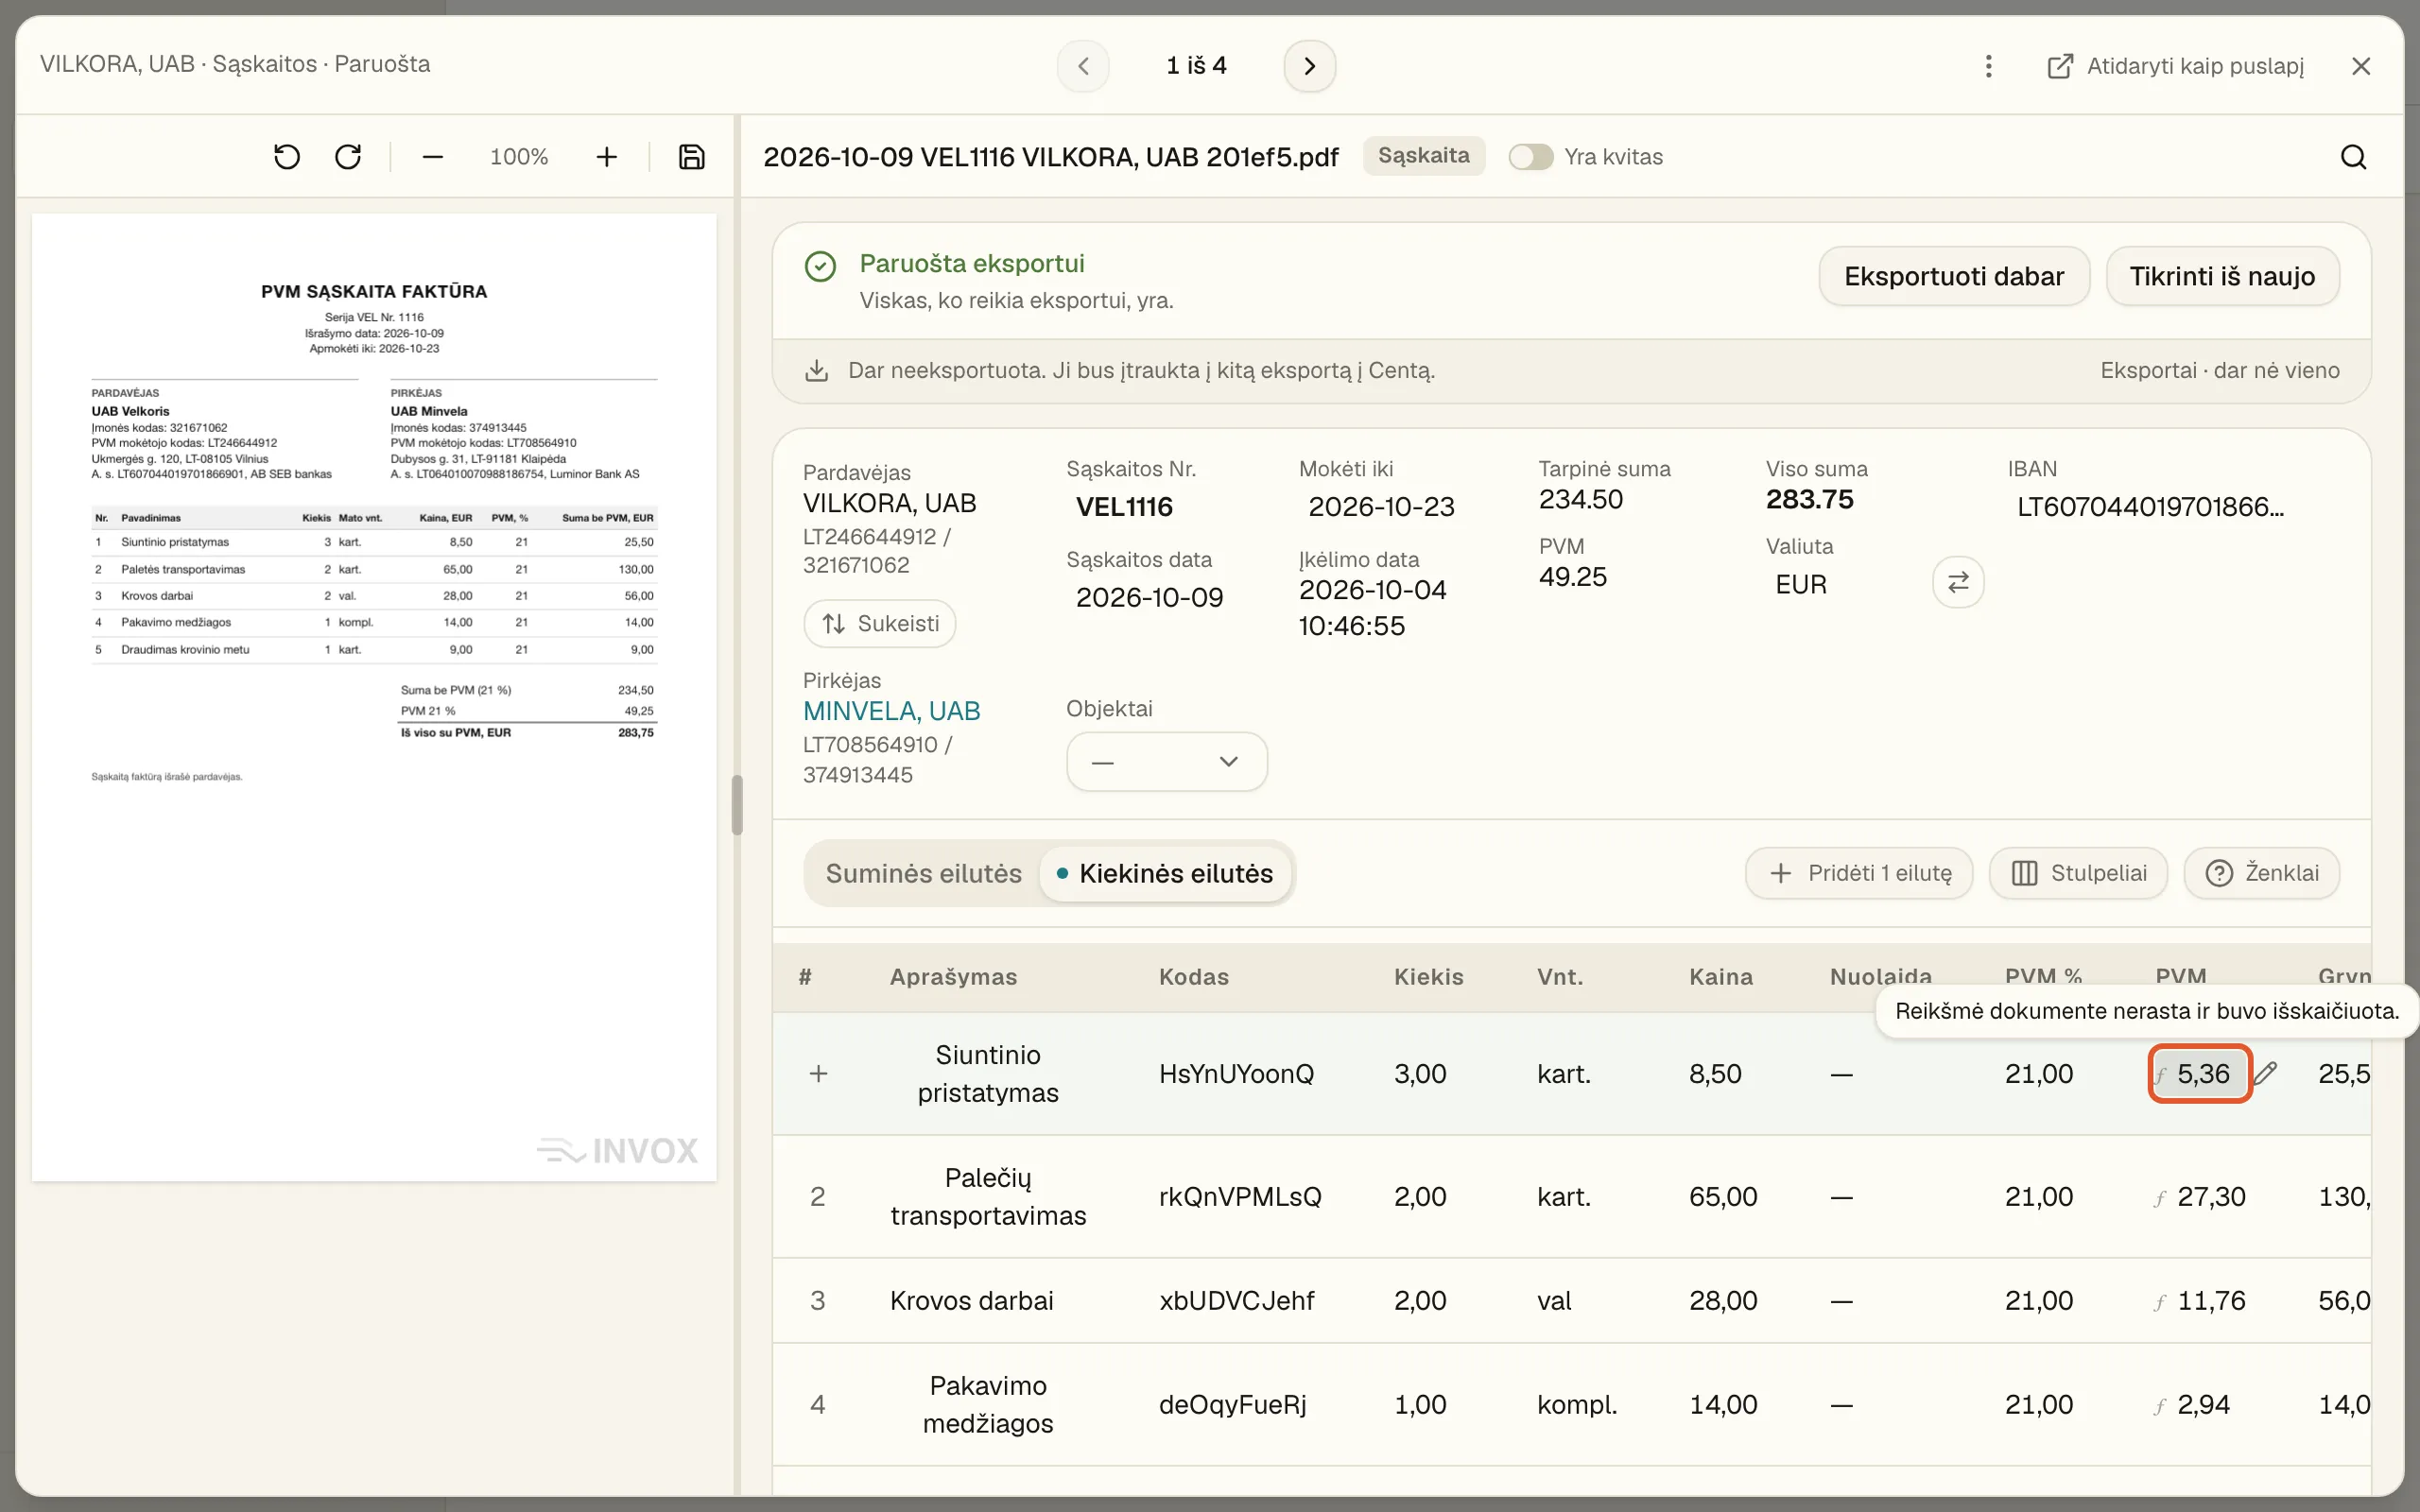The image size is (2420, 1512).
Task: Open the Stulpeliai columns settings
Action: (2077, 873)
